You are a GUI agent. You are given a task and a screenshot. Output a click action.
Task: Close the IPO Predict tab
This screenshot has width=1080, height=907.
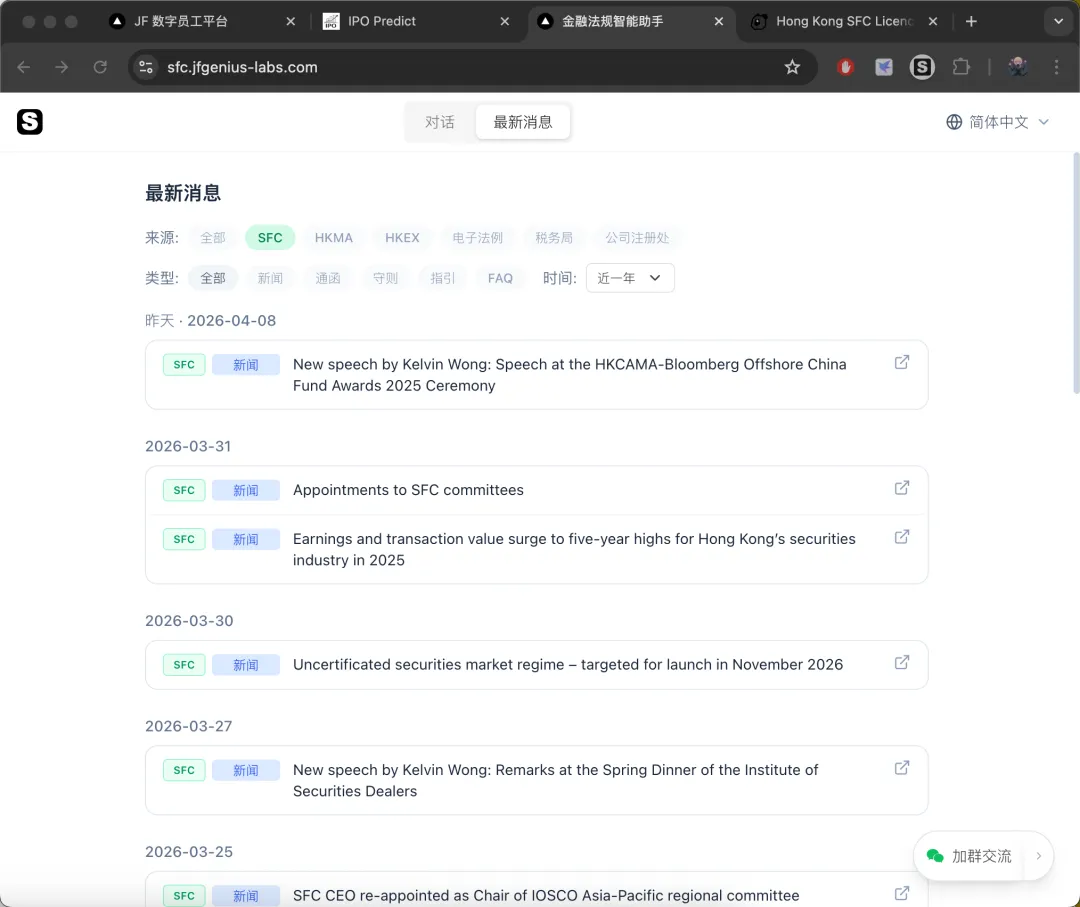pyautogui.click(x=505, y=21)
